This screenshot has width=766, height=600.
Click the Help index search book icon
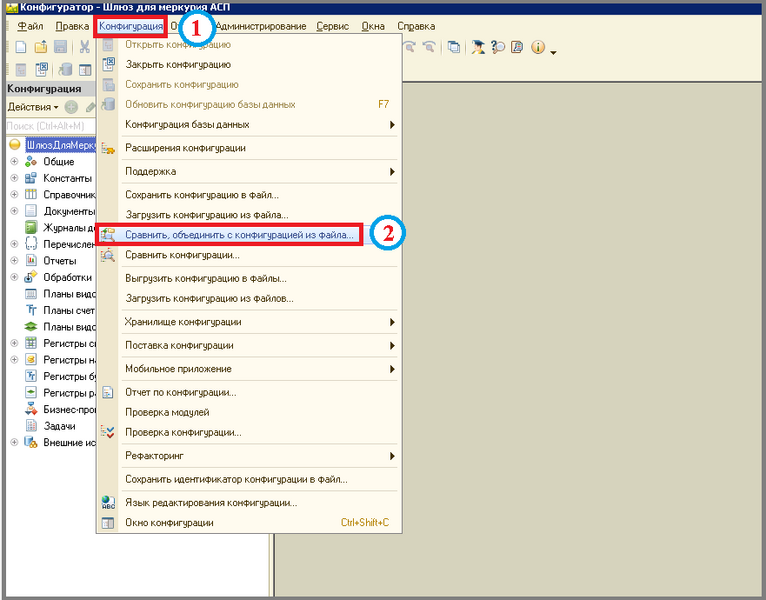(517, 47)
